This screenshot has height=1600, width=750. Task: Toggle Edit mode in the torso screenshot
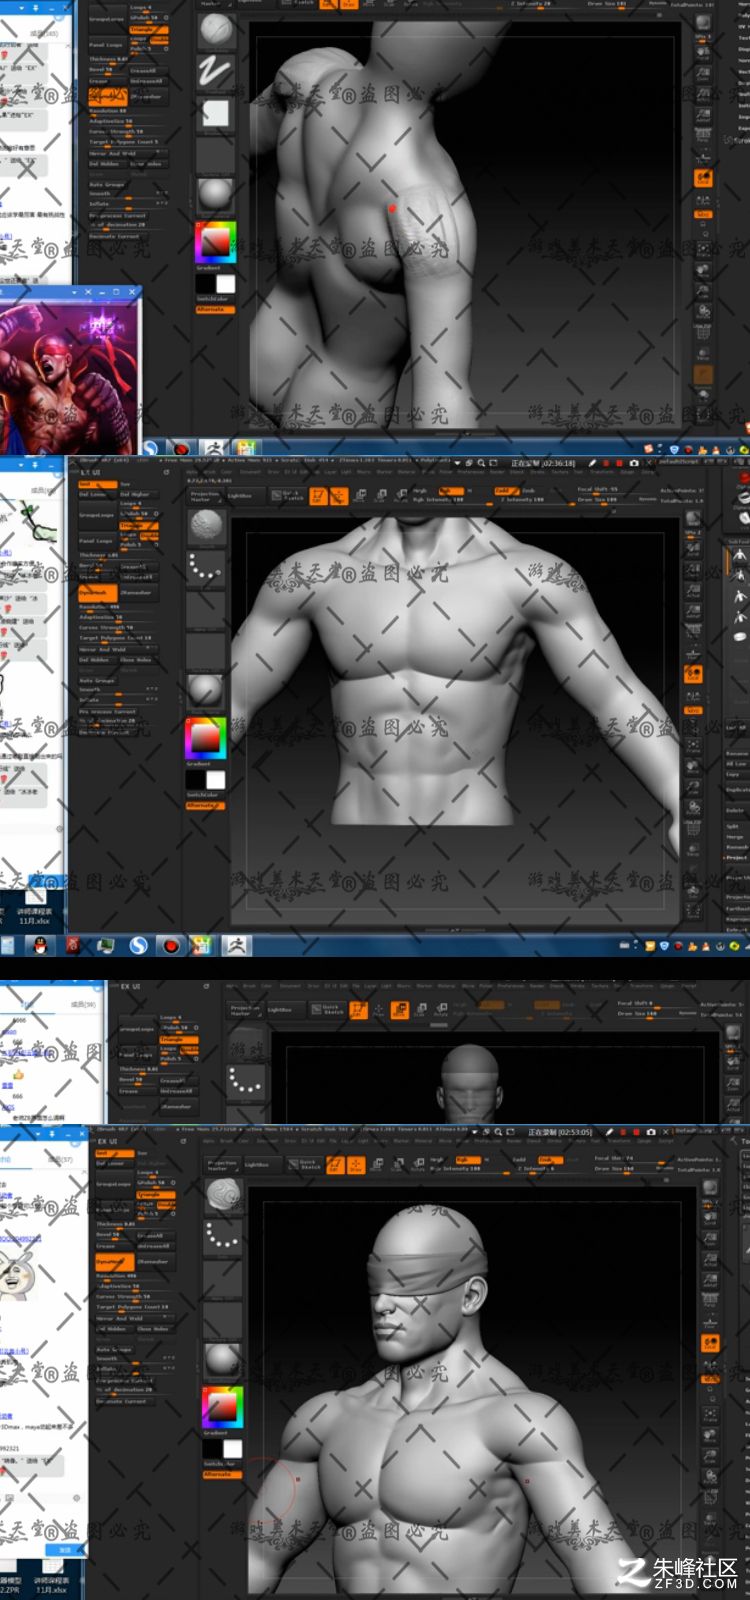318,496
